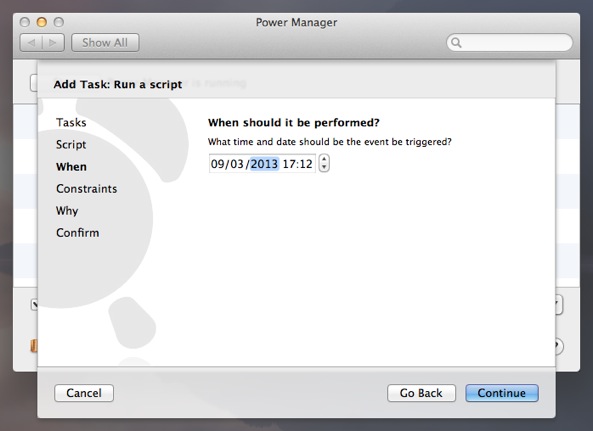Select the Constraints step in sidebar
This screenshot has width=593, height=431.
[x=87, y=189]
